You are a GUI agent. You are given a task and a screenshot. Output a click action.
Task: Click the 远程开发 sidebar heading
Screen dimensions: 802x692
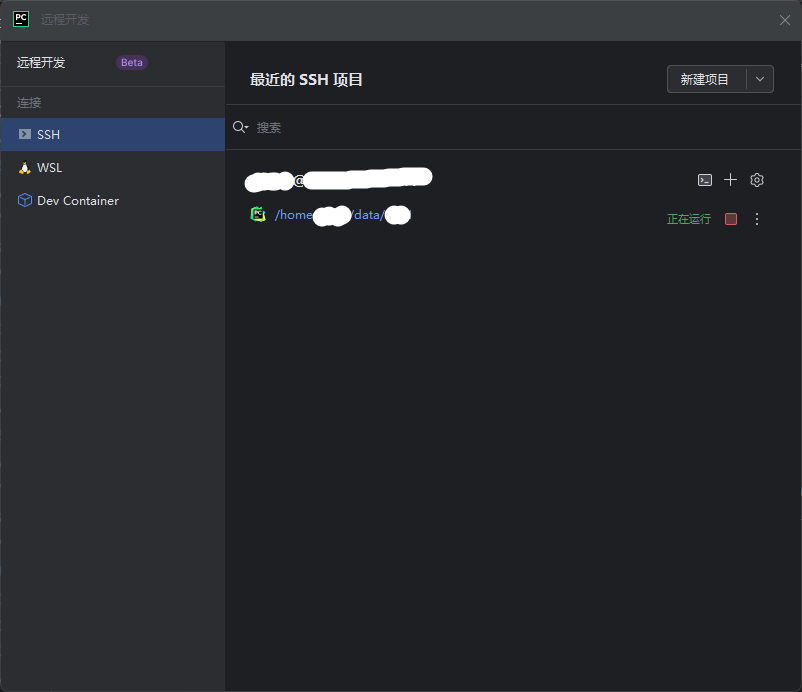click(41, 62)
